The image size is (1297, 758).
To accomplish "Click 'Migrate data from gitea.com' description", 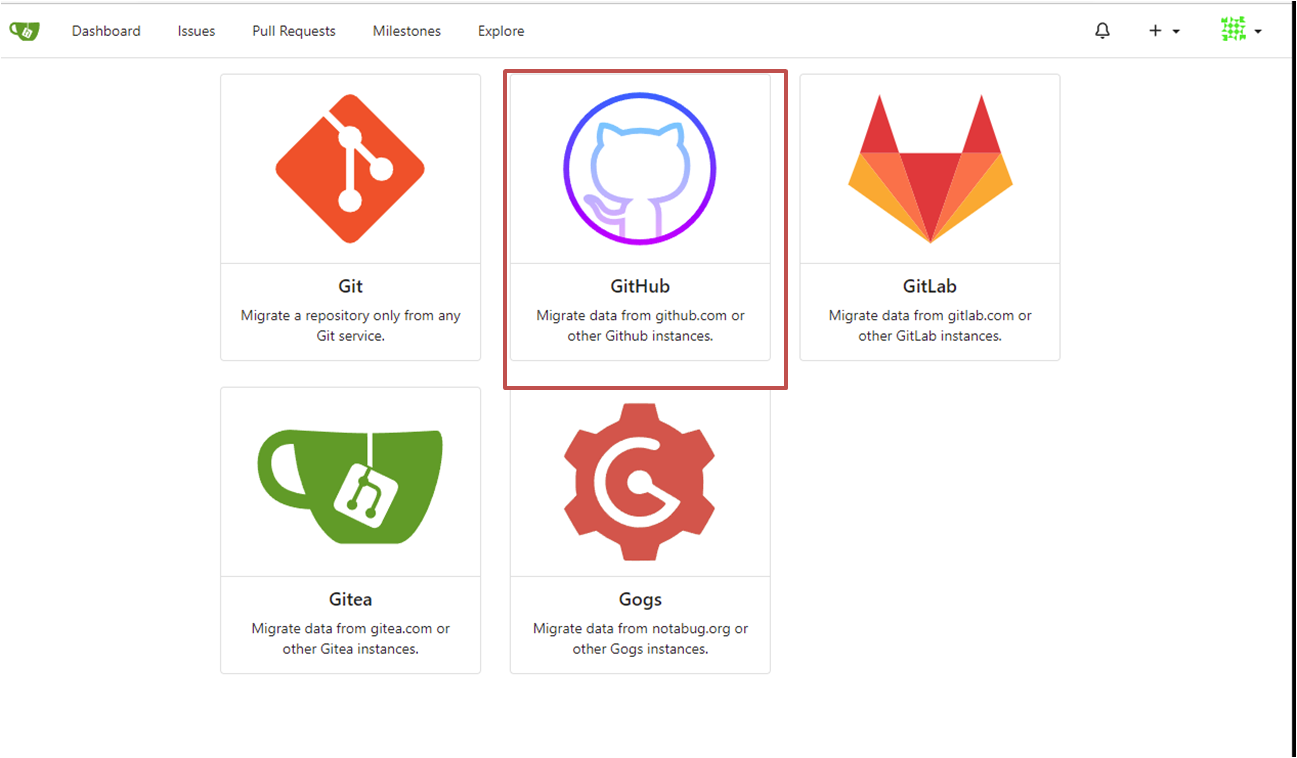I will point(350,639).
